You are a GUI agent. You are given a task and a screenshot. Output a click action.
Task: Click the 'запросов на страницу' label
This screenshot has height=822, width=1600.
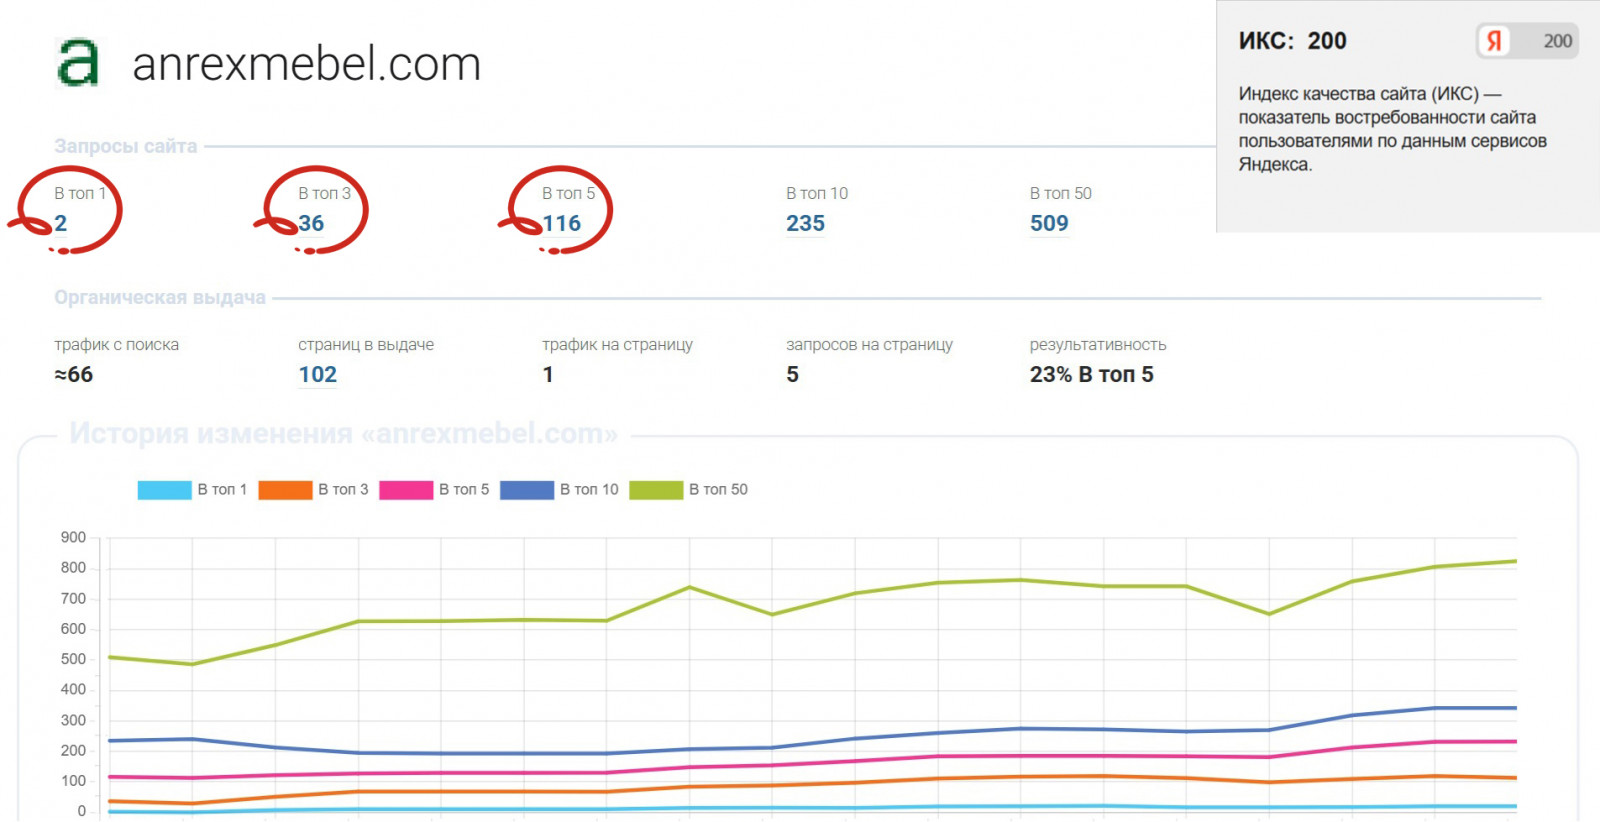click(869, 345)
